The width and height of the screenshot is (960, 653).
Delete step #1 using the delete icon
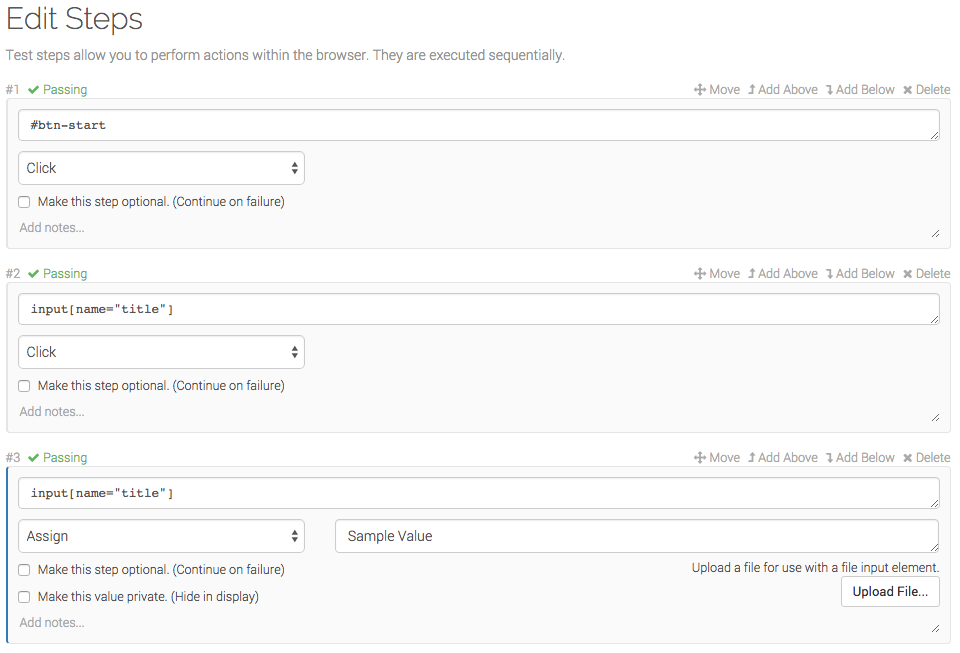click(x=926, y=89)
